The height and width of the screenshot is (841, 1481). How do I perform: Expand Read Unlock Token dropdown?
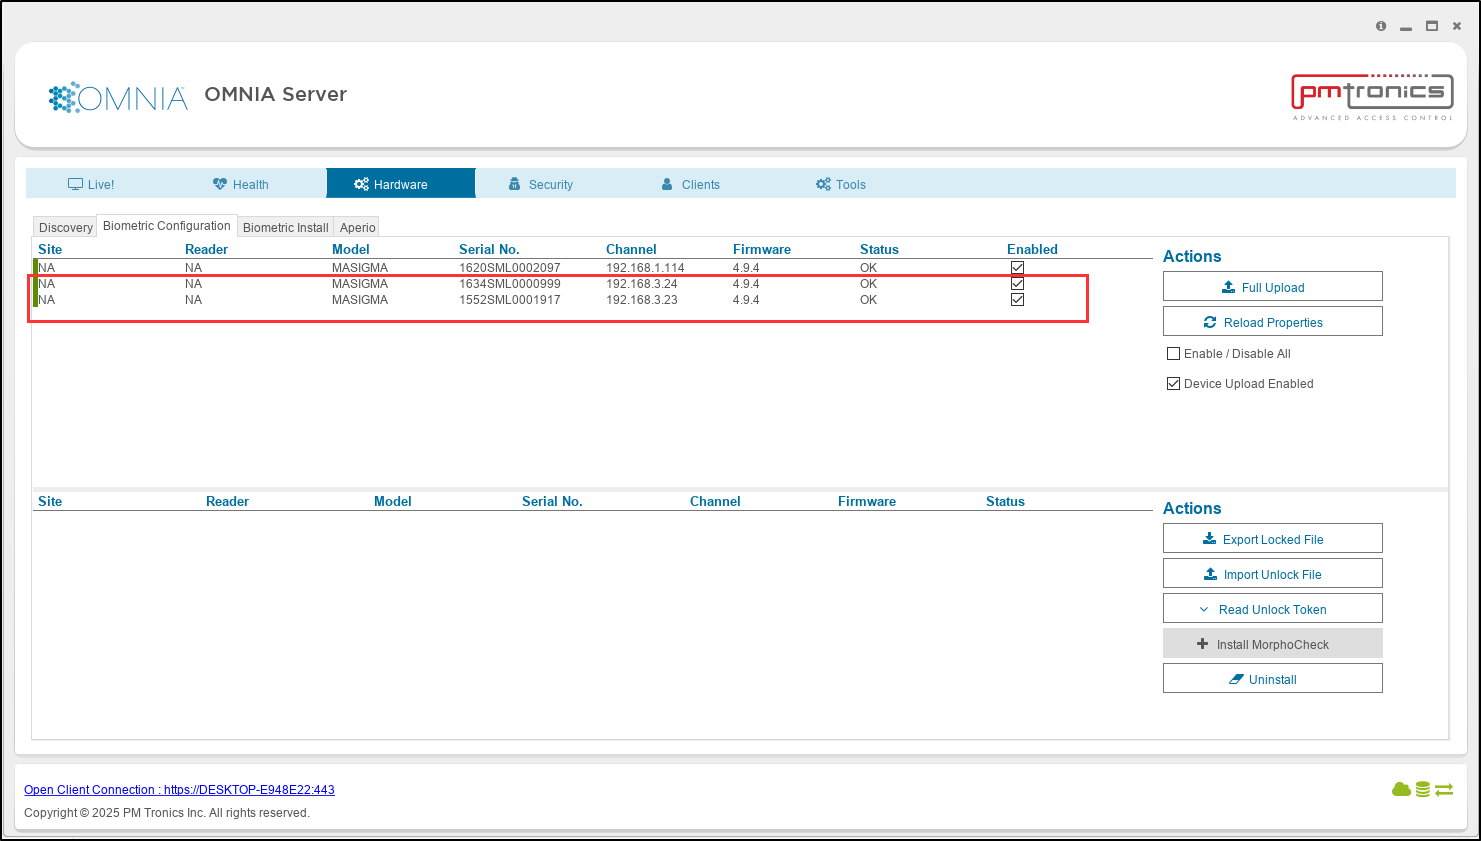point(1273,609)
